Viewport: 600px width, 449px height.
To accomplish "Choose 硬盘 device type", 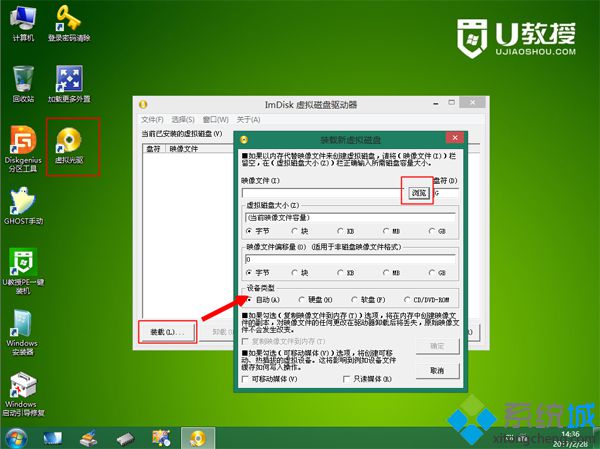I will (316, 300).
